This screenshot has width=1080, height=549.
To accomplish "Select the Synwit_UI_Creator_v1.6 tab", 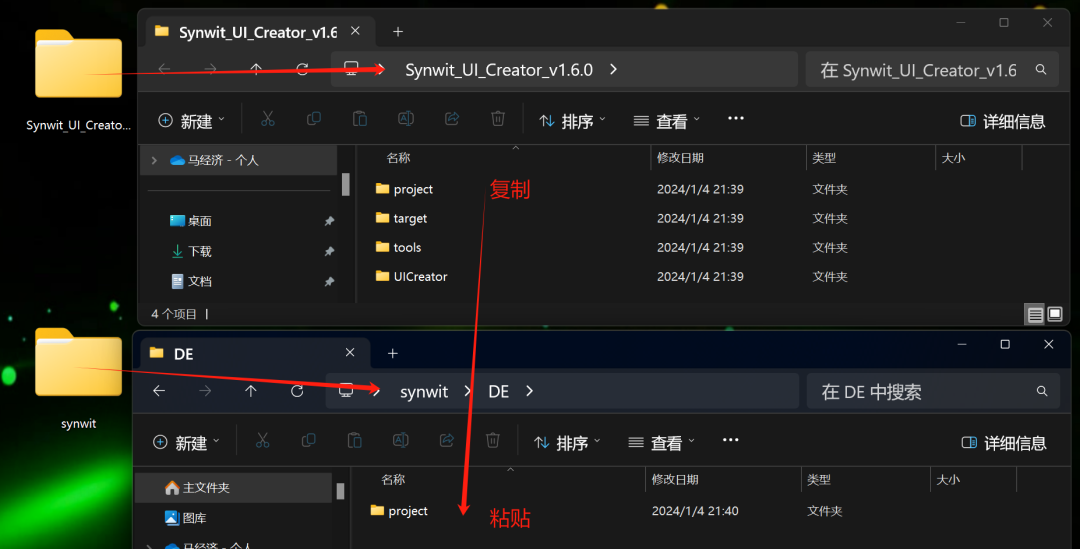I will click(x=260, y=32).
